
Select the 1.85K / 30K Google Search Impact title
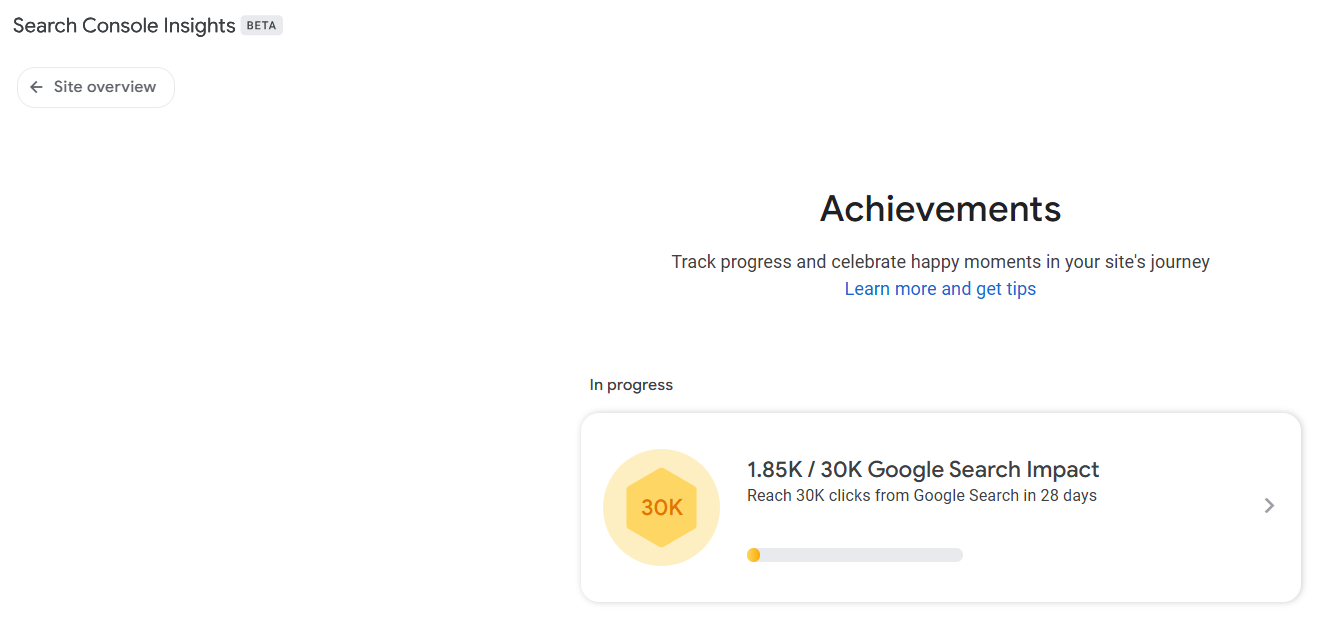(x=922, y=468)
